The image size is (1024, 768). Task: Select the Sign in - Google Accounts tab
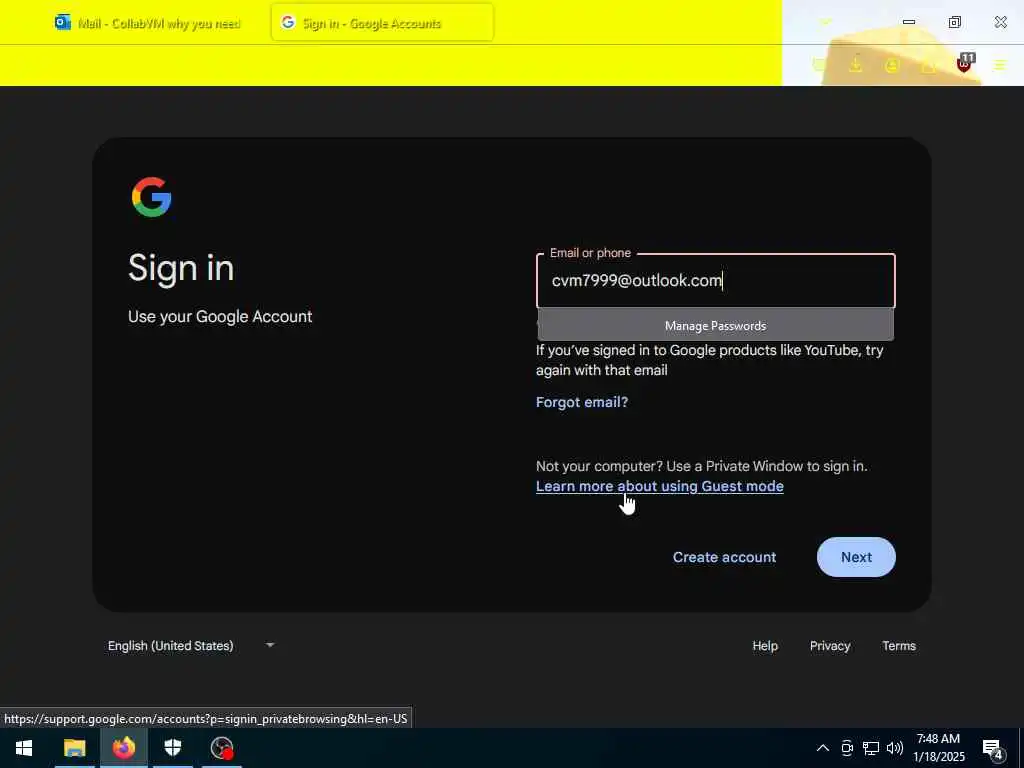tap(382, 23)
